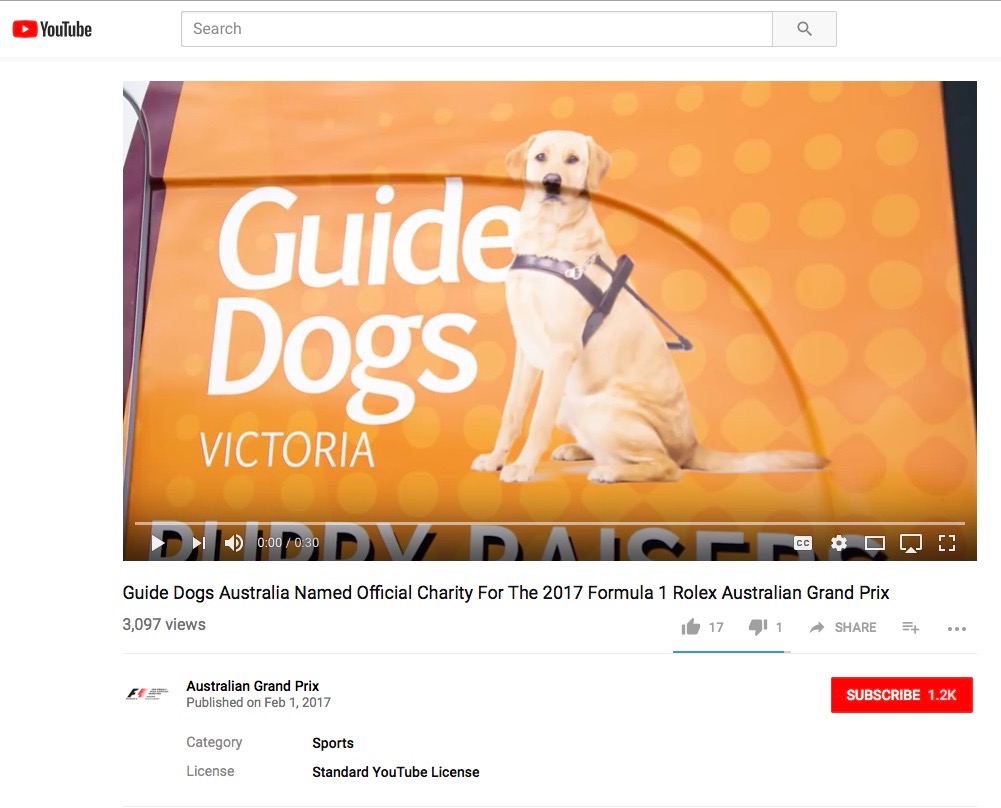Play the video
This screenshot has width=1001, height=808.
[x=158, y=543]
